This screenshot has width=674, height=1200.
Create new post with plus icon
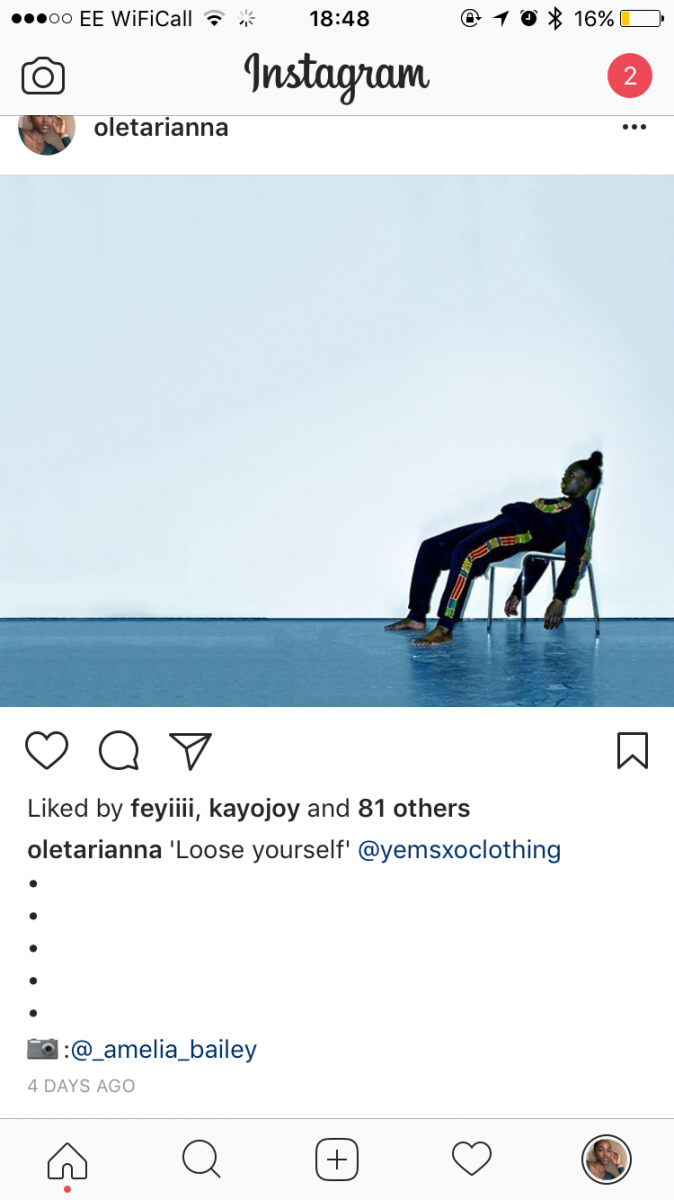(x=337, y=1160)
